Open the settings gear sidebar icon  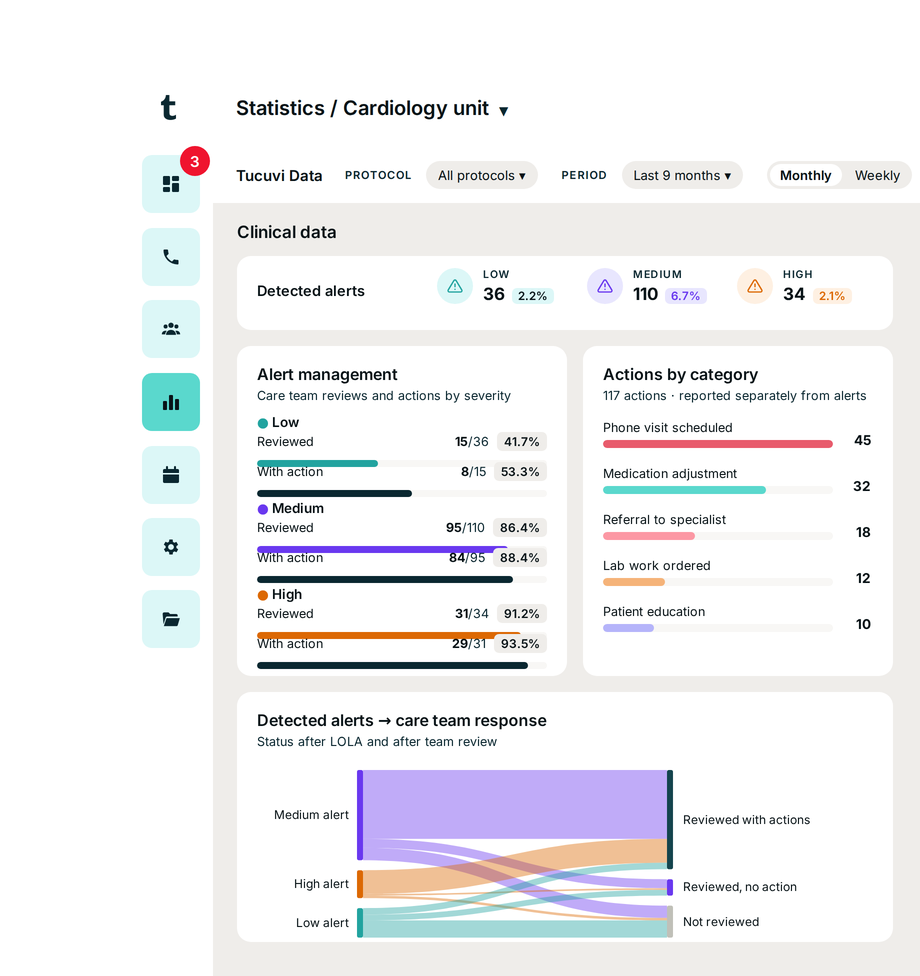click(x=171, y=547)
